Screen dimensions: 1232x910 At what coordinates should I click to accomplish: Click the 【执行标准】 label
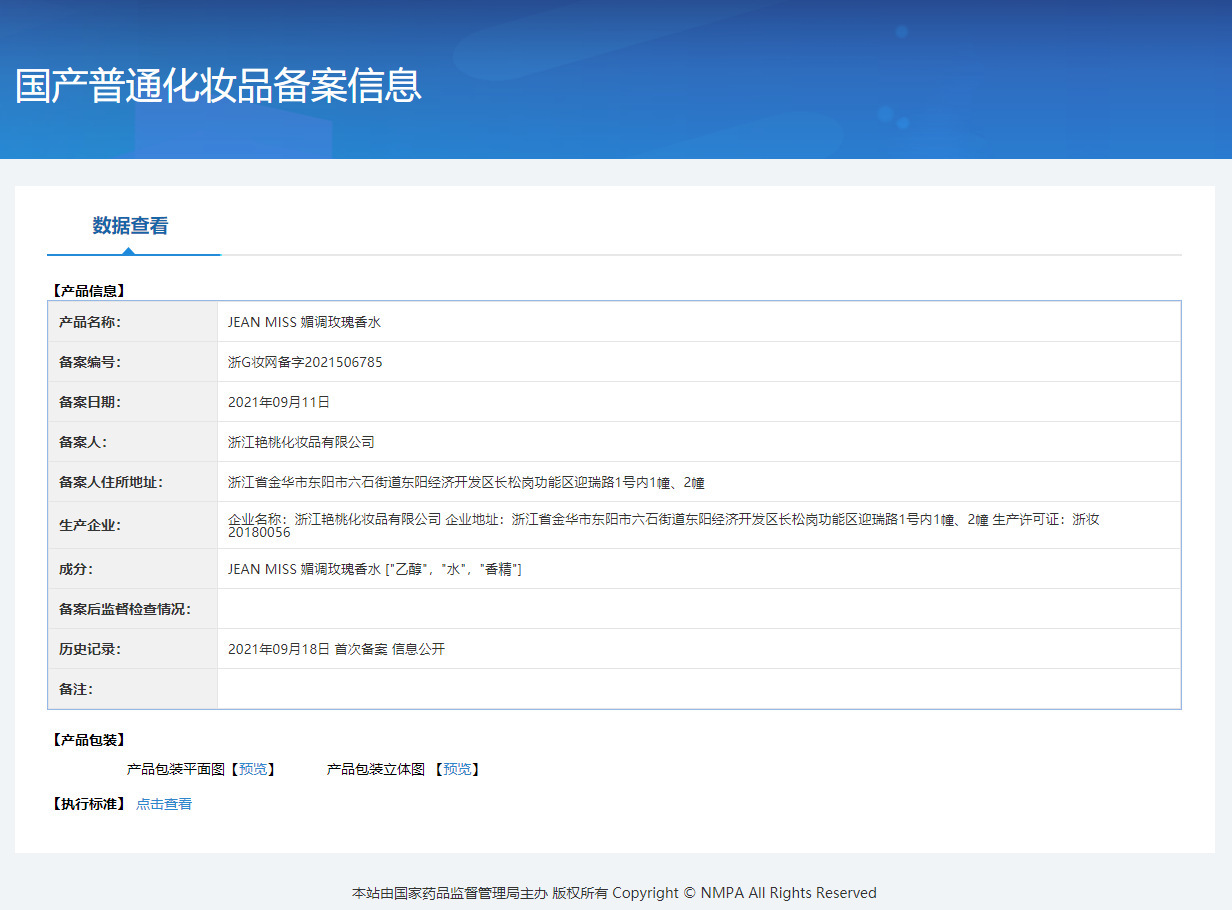tap(88, 802)
